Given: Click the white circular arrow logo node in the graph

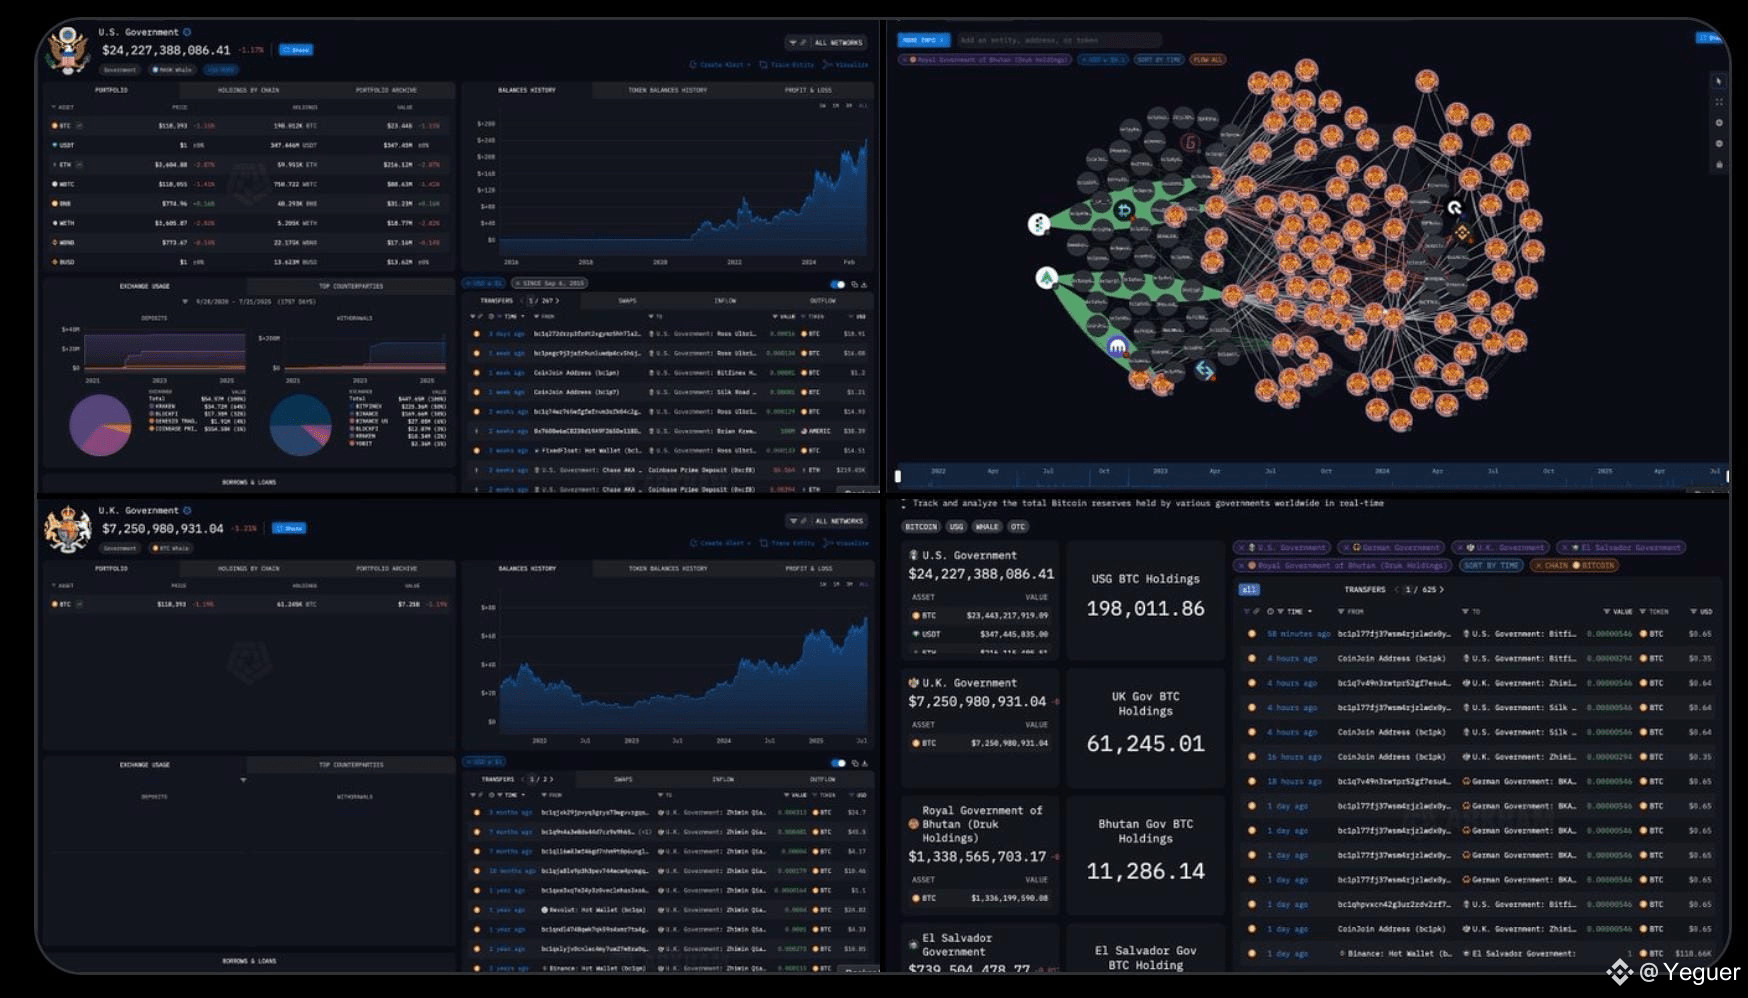Looking at the screenshot, I should [x=1455, y=208].
